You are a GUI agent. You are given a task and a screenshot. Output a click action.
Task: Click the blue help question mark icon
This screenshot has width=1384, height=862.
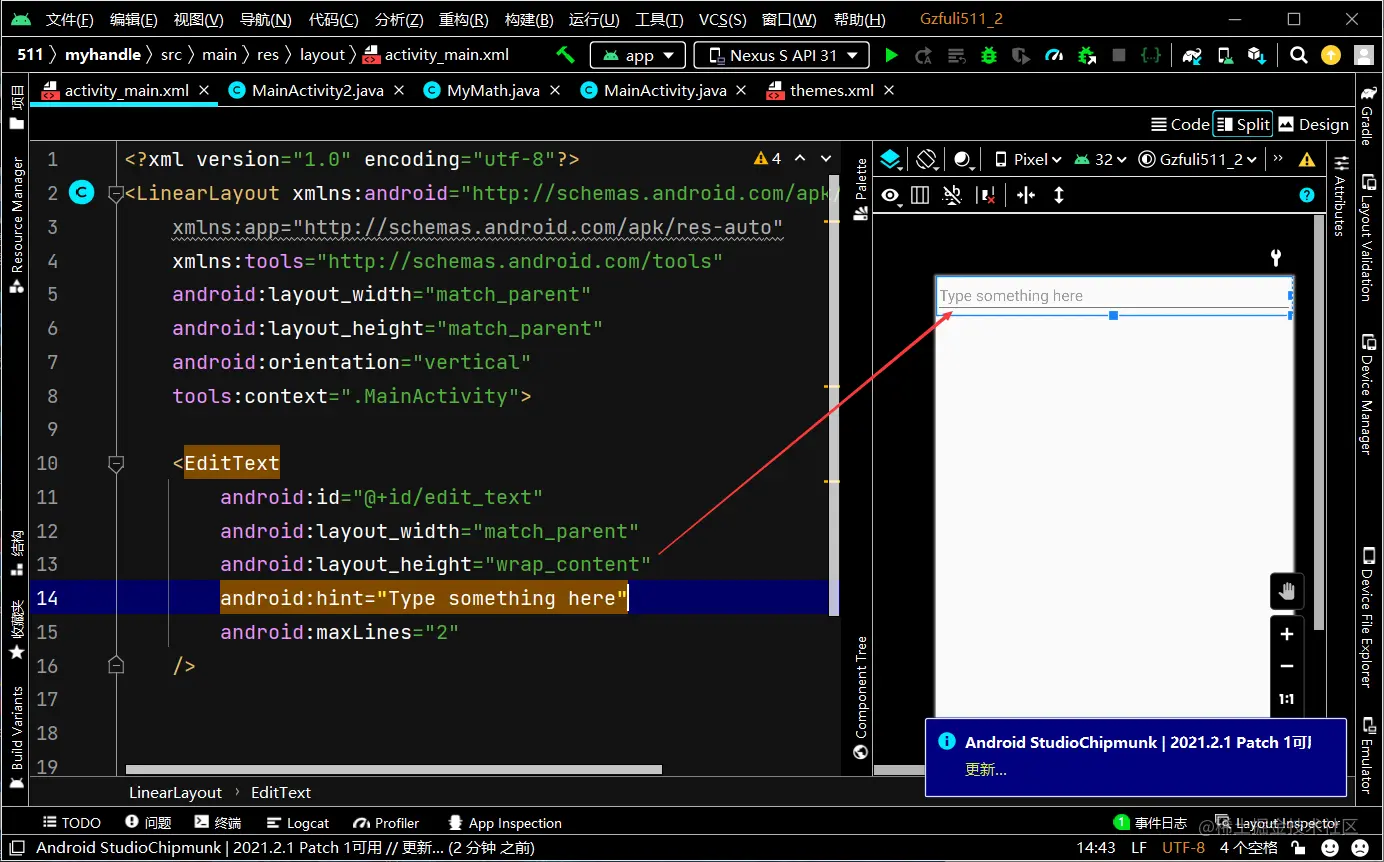tap(1306, 195)
